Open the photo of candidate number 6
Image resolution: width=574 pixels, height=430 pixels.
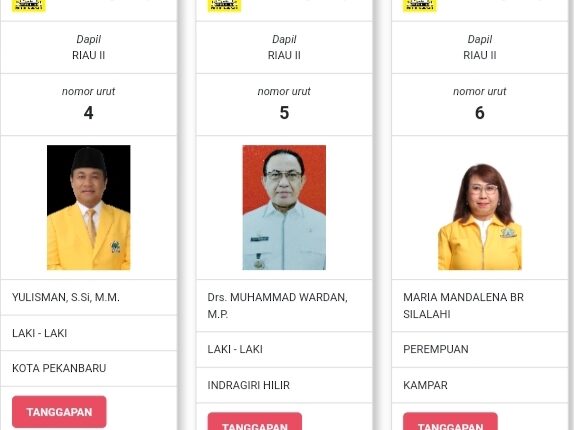[x=480, y=216]
